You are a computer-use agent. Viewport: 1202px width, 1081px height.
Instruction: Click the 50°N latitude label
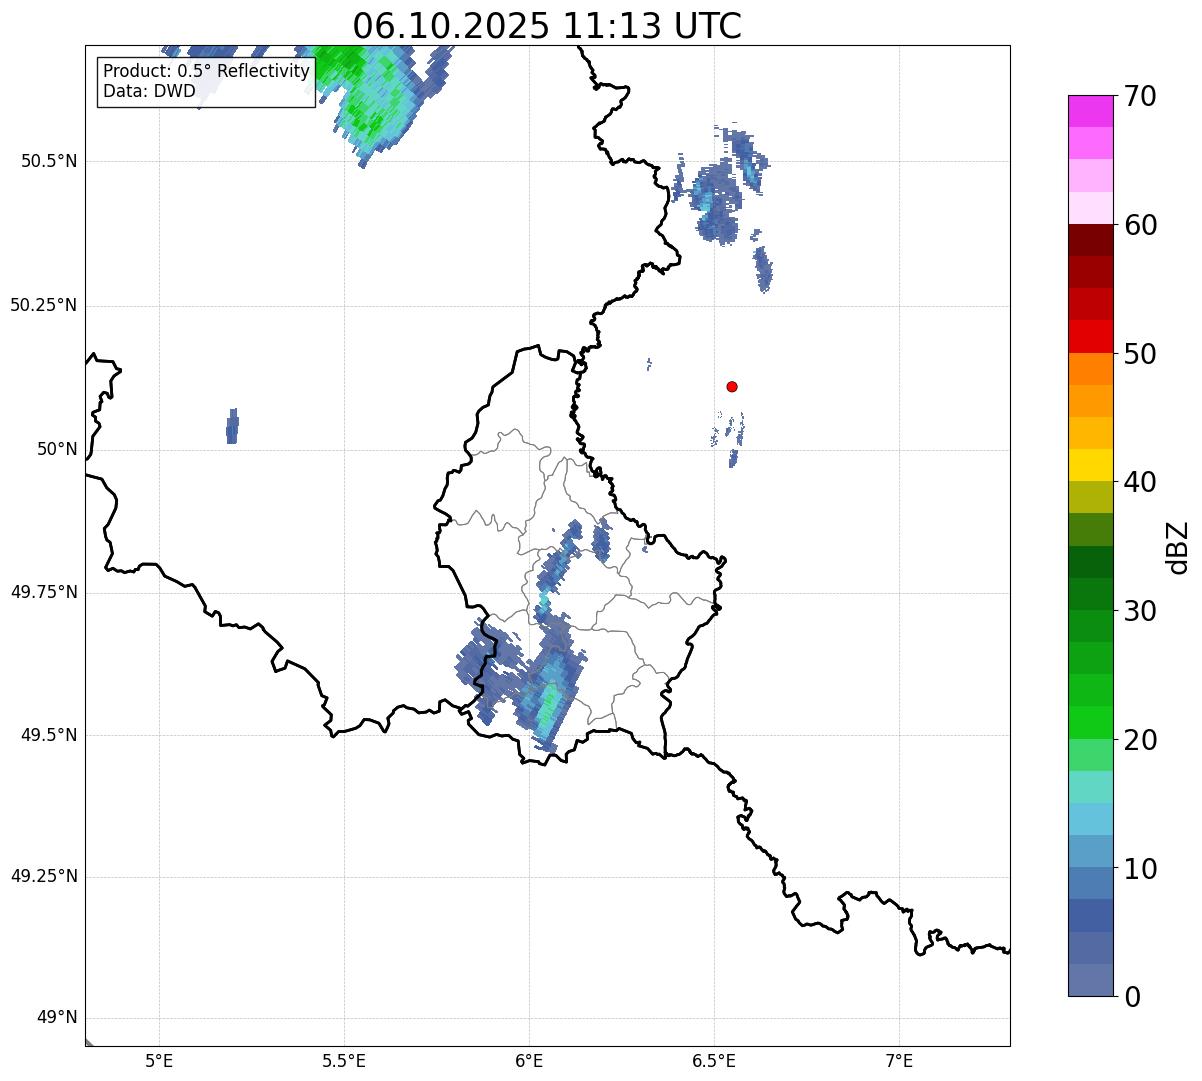(x=57, y=450)
